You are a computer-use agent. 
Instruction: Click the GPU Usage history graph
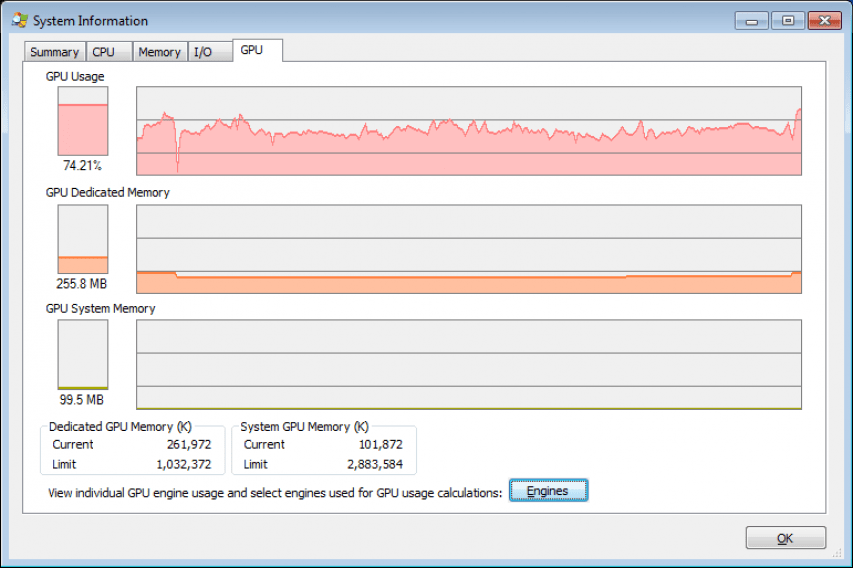click(x=468, y=131)
